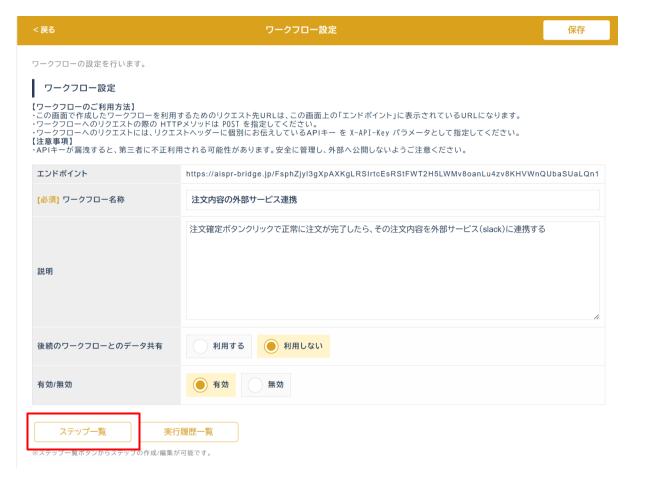This screenshot has height=495, width=649.
Task: Click the ワークフロー設定 header title
Action: point(301,30)
